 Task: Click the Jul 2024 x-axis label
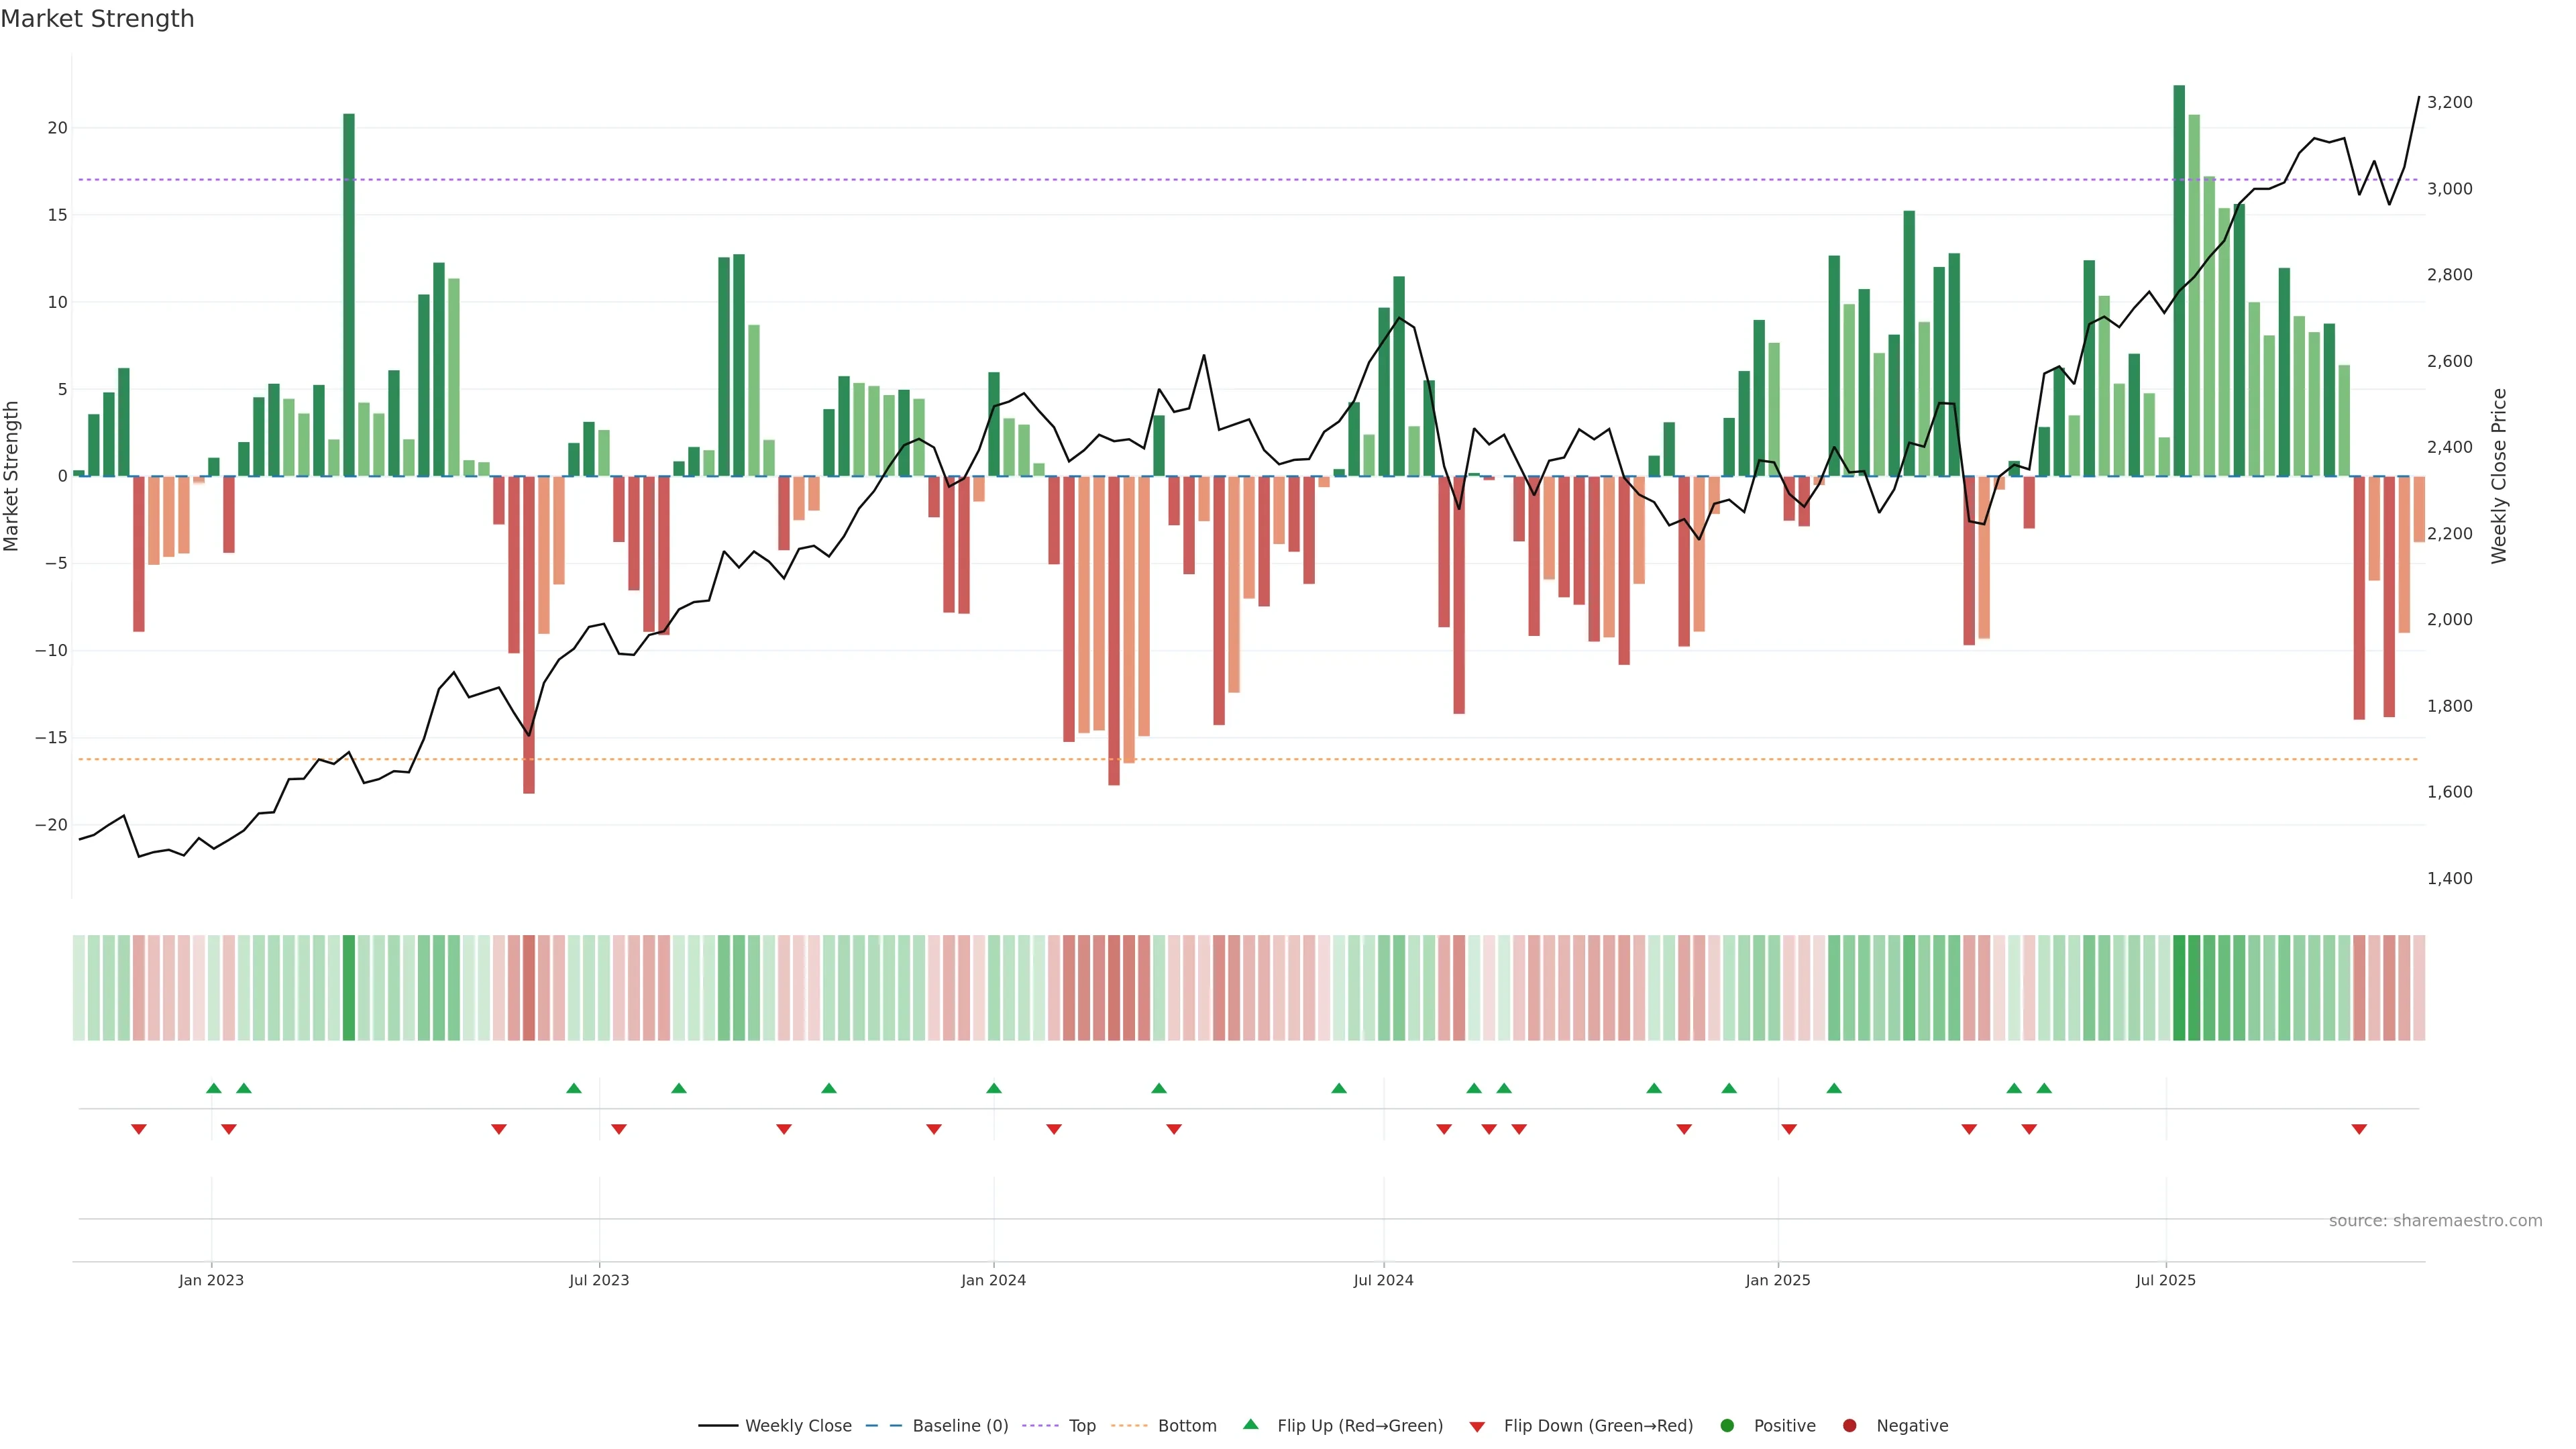pos(1383,1280)
